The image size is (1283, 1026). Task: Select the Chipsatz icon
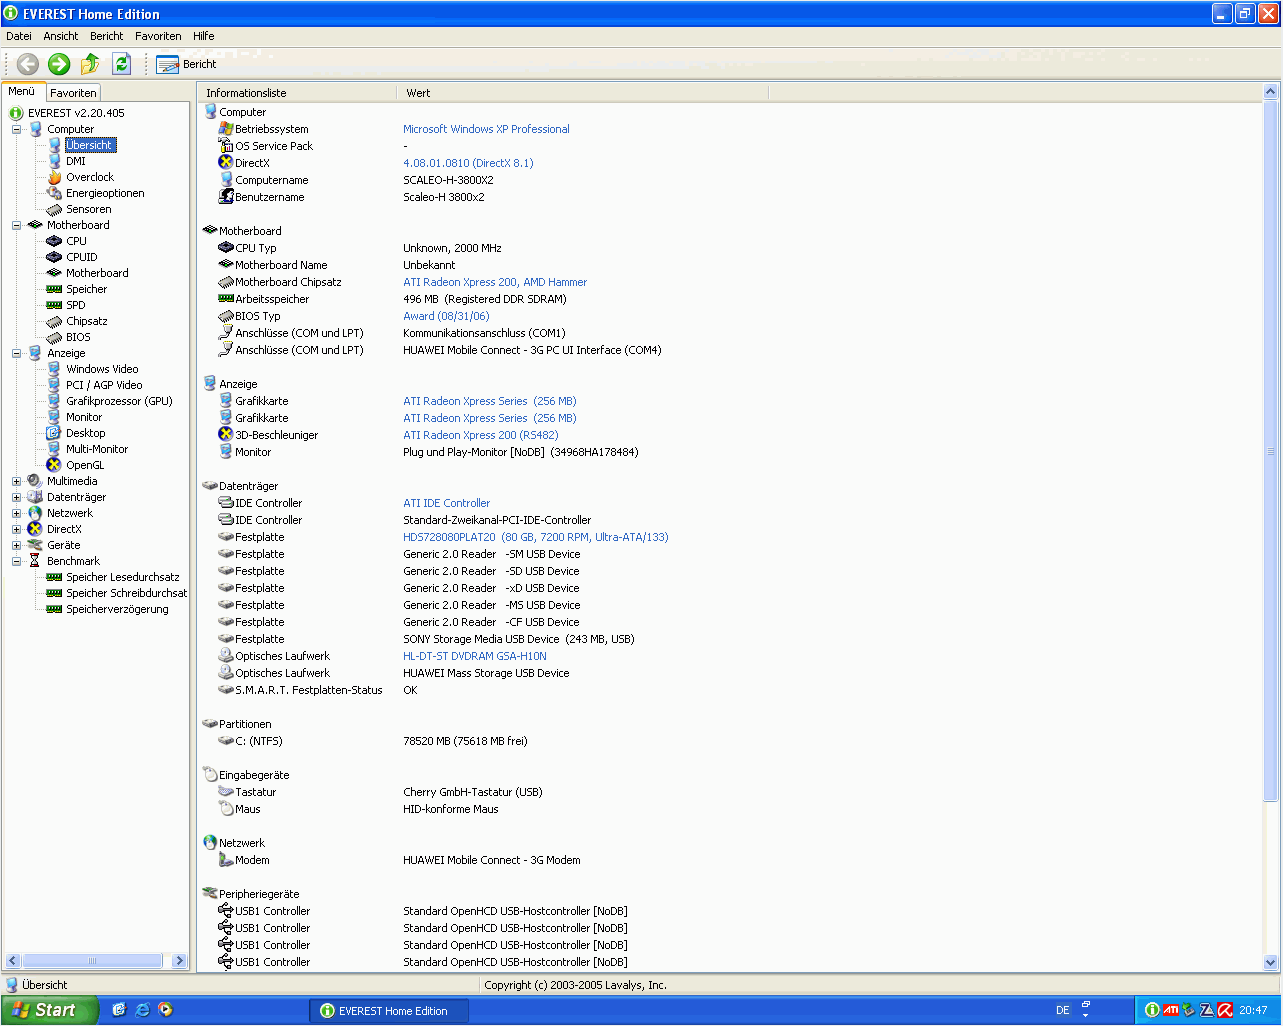point(54,321)
